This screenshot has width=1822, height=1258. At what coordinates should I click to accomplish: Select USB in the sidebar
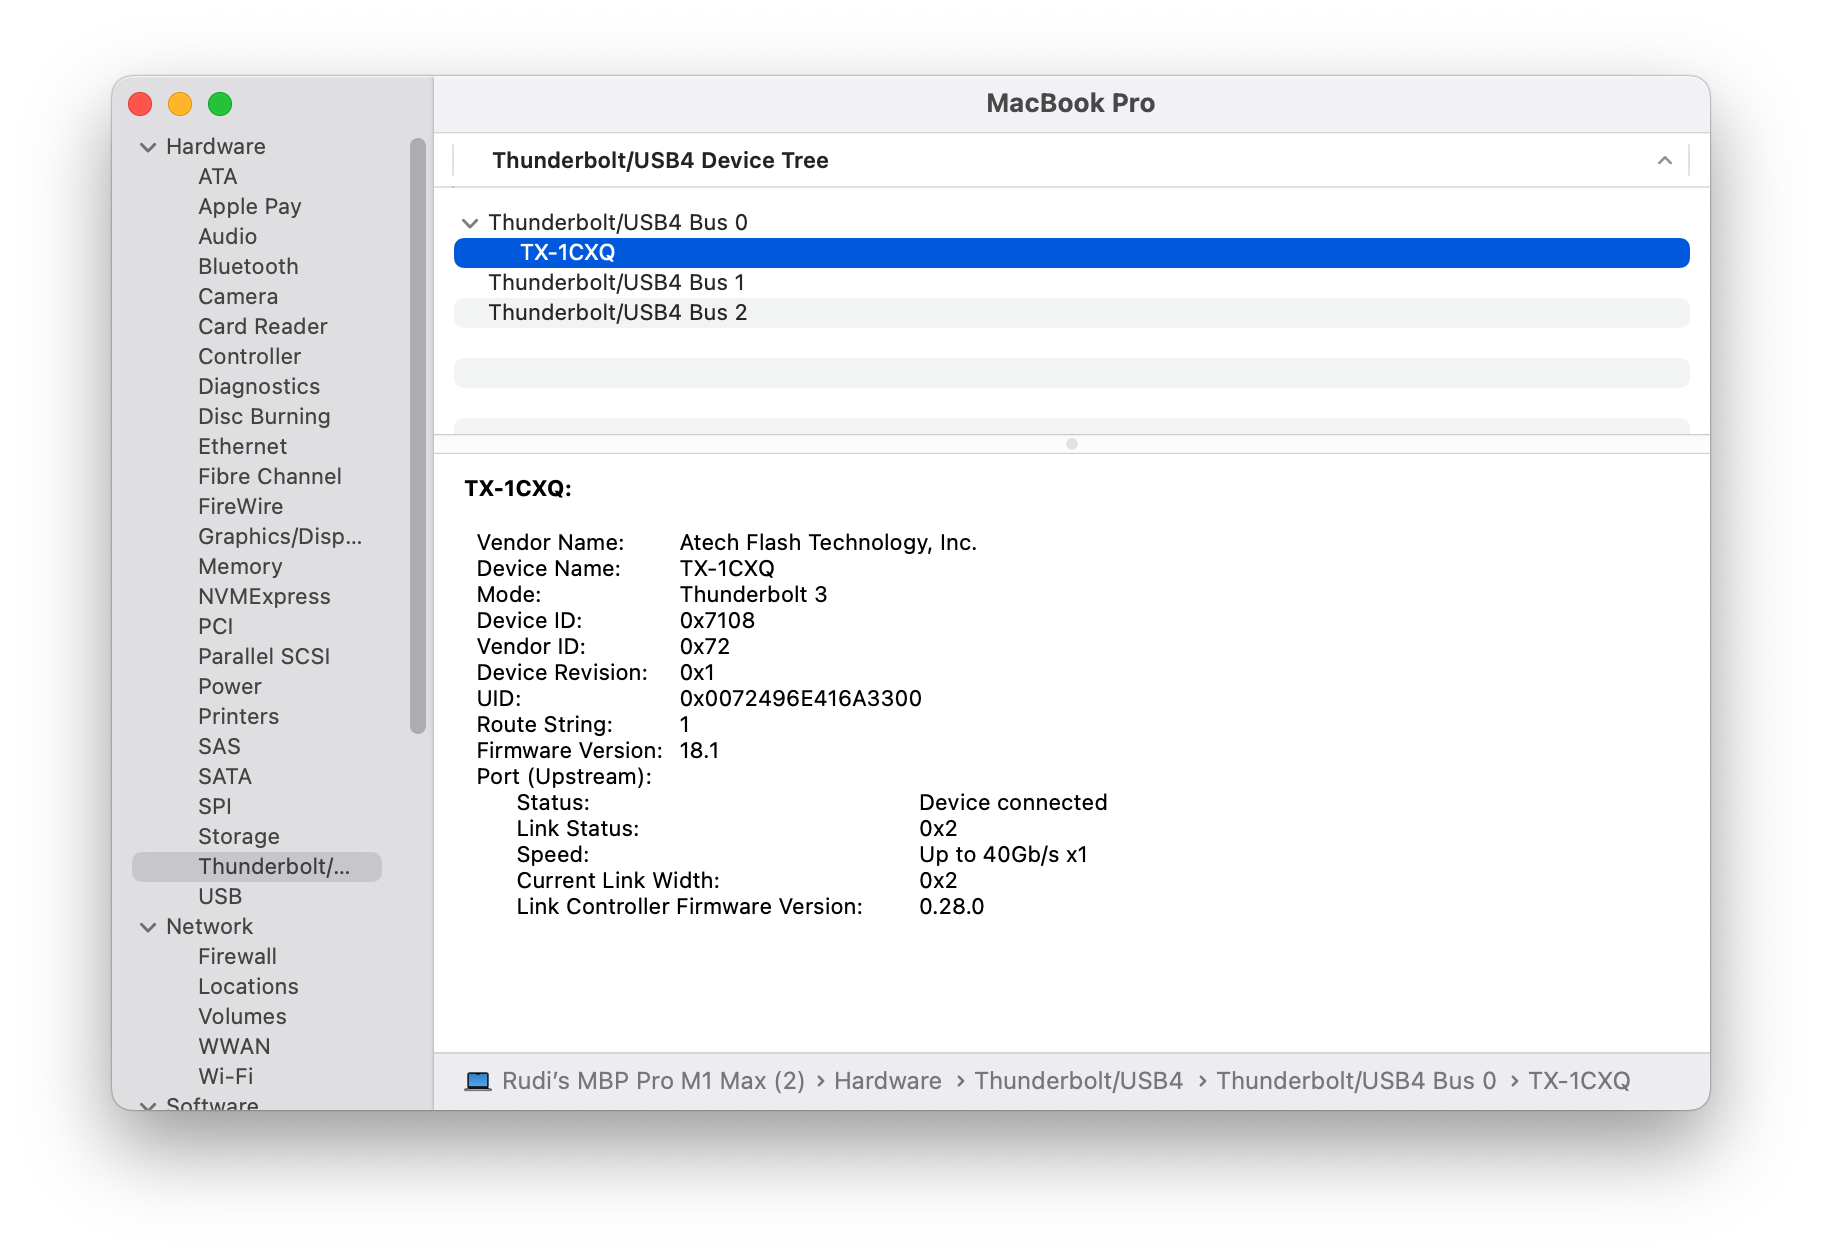pos(220,897)
